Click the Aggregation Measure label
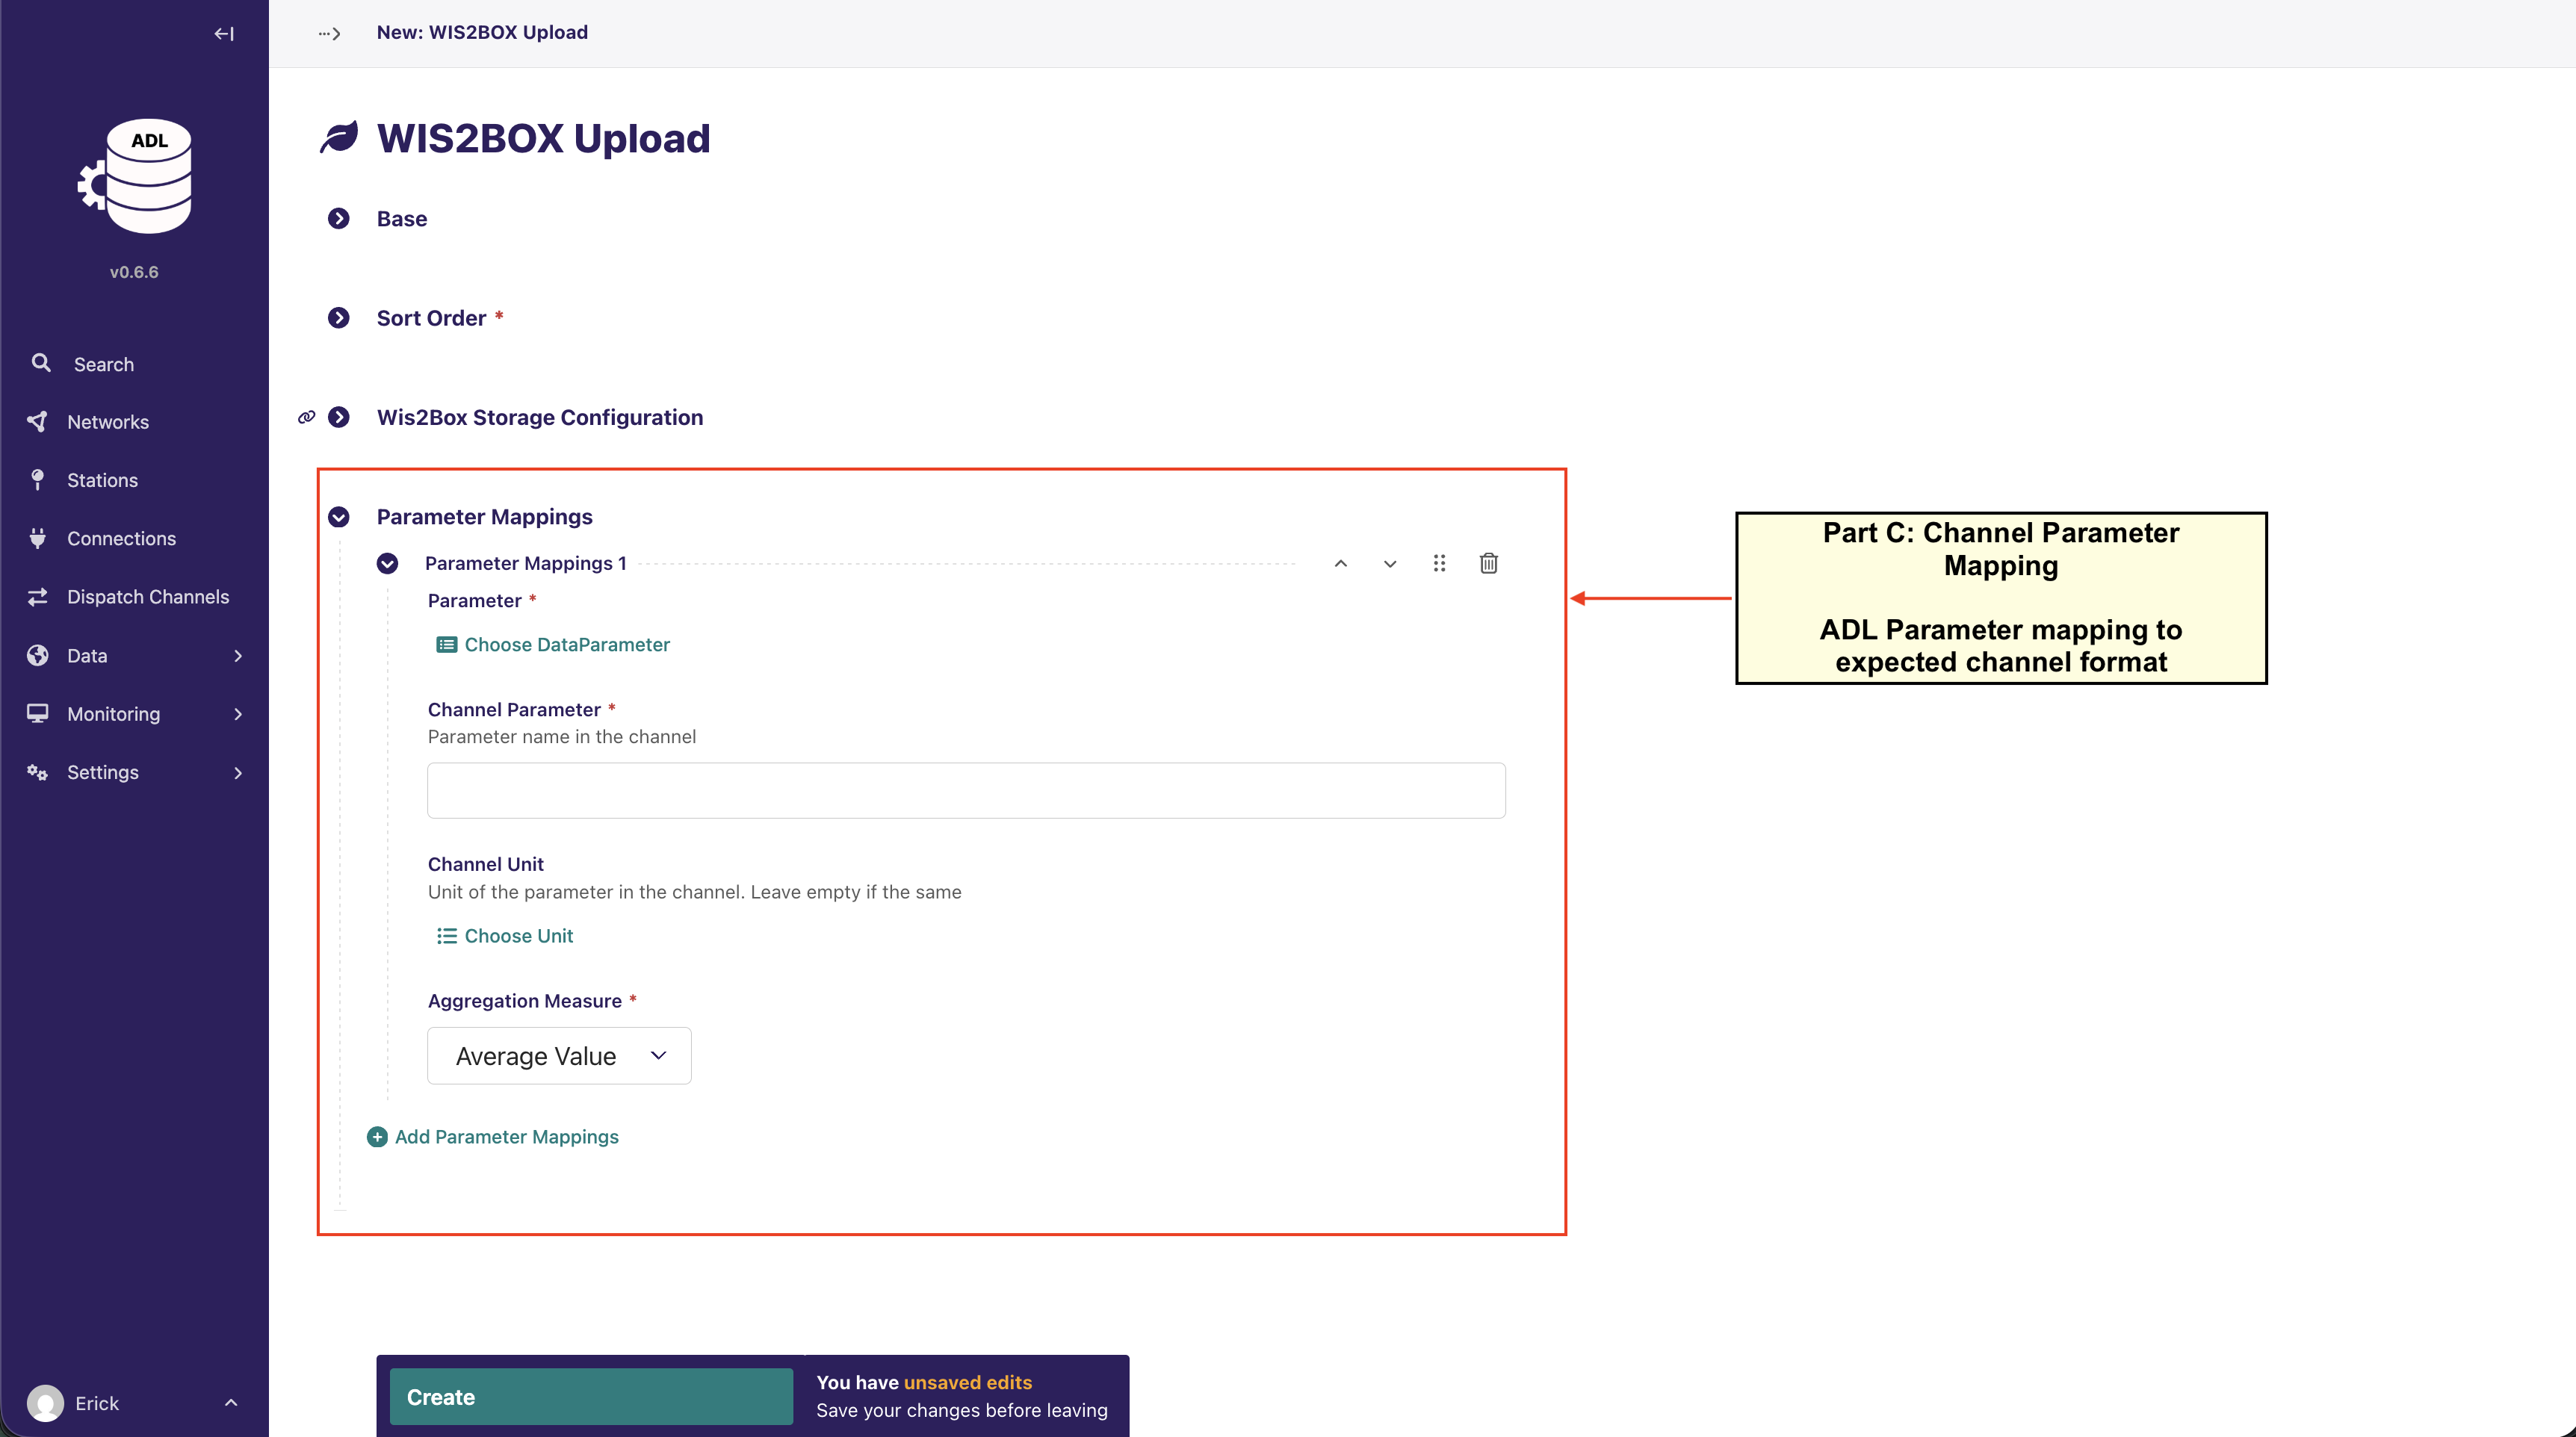The height and width of the screenshot is (1437, 2576). [x=525, y=1001]
